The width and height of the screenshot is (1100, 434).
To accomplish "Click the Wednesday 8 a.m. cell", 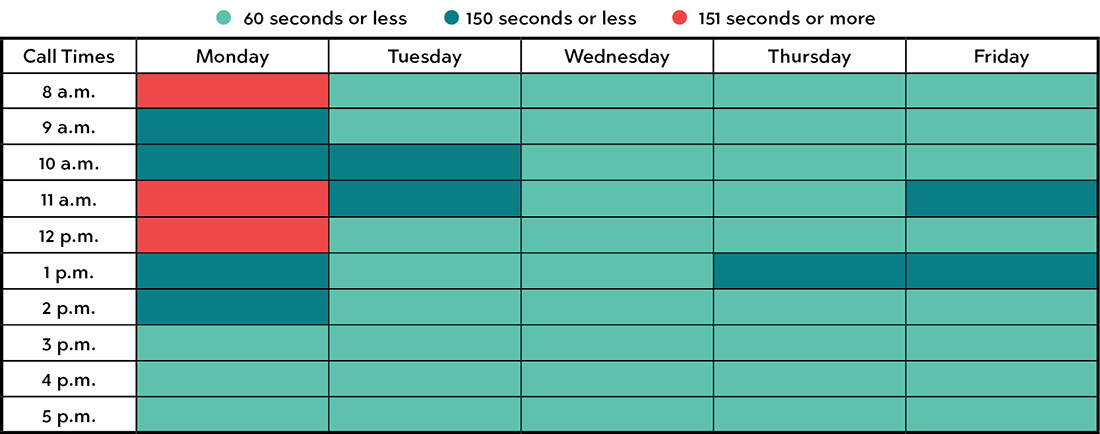I will click(x=616, y=91).
